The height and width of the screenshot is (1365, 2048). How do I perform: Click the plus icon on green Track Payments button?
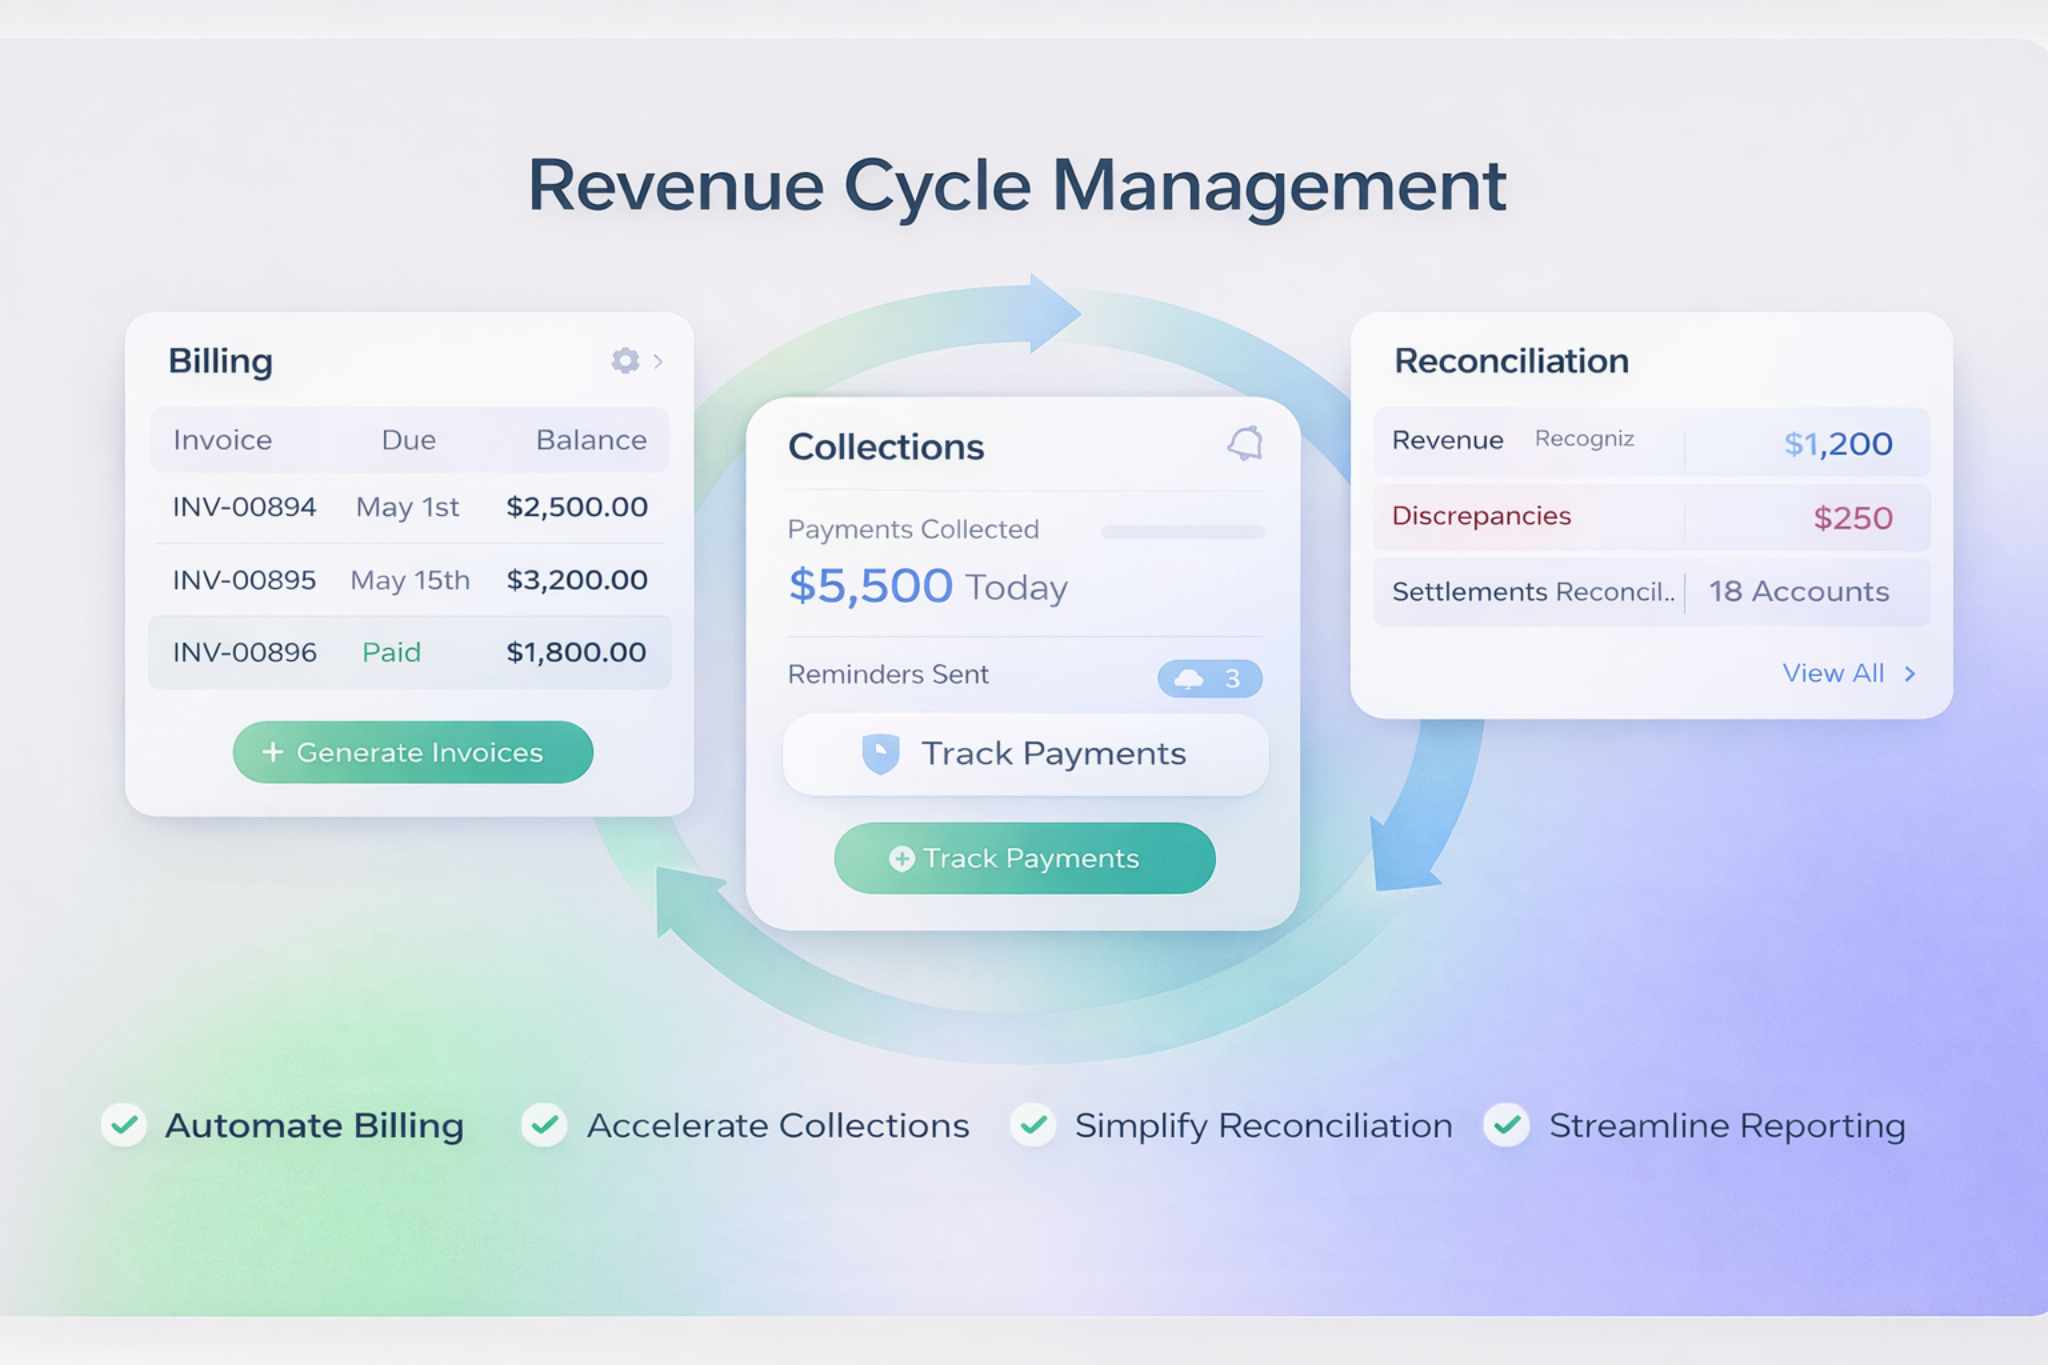(x=901, y=858)
